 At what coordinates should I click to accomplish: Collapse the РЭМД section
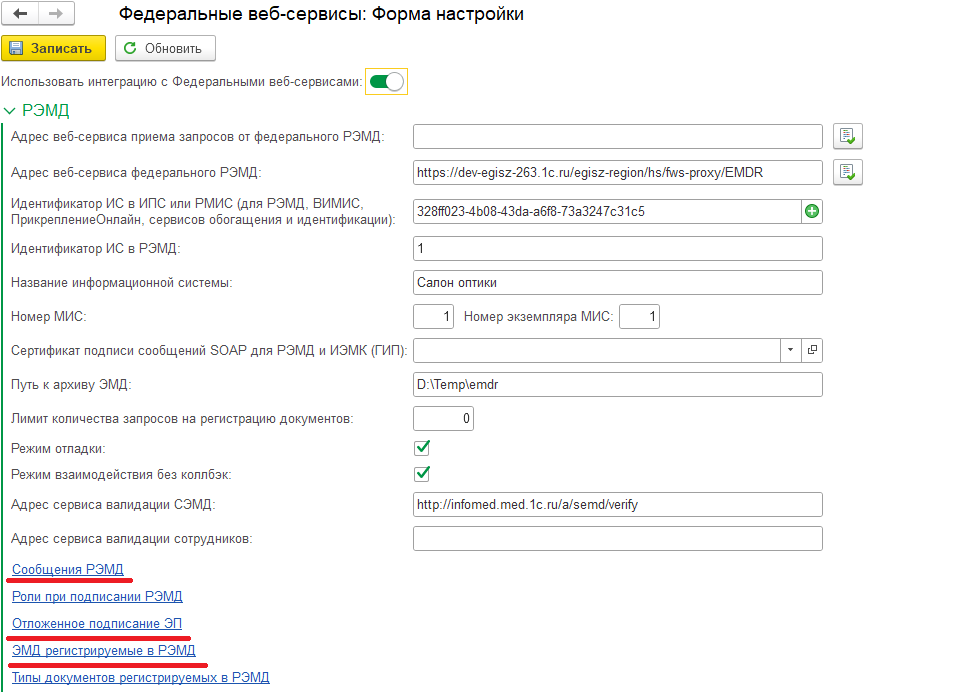point(9,111)
